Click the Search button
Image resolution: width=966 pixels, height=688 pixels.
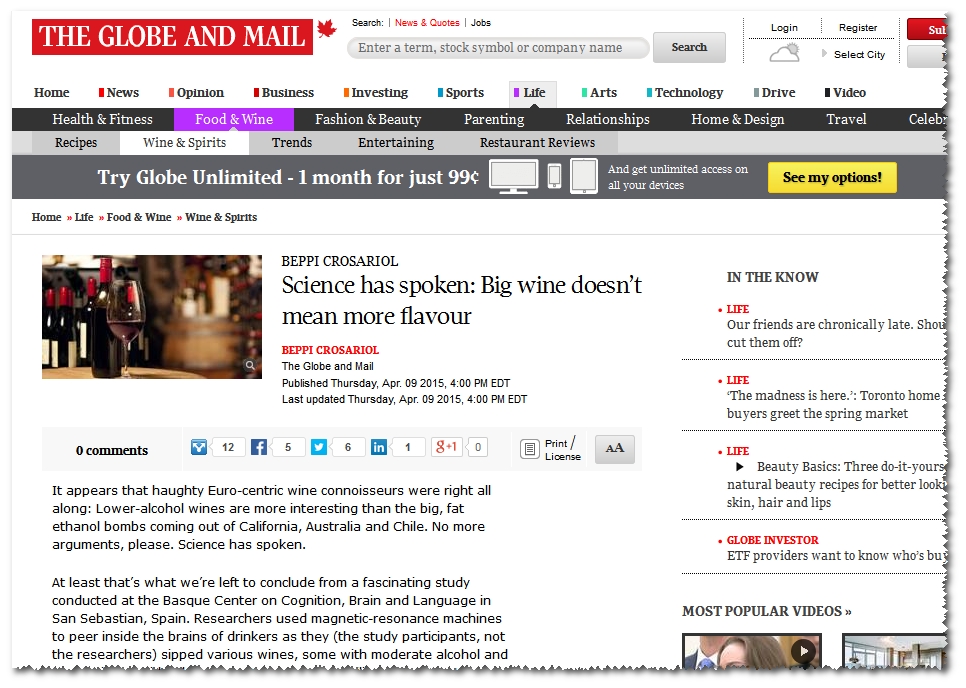tap(689, 47)
